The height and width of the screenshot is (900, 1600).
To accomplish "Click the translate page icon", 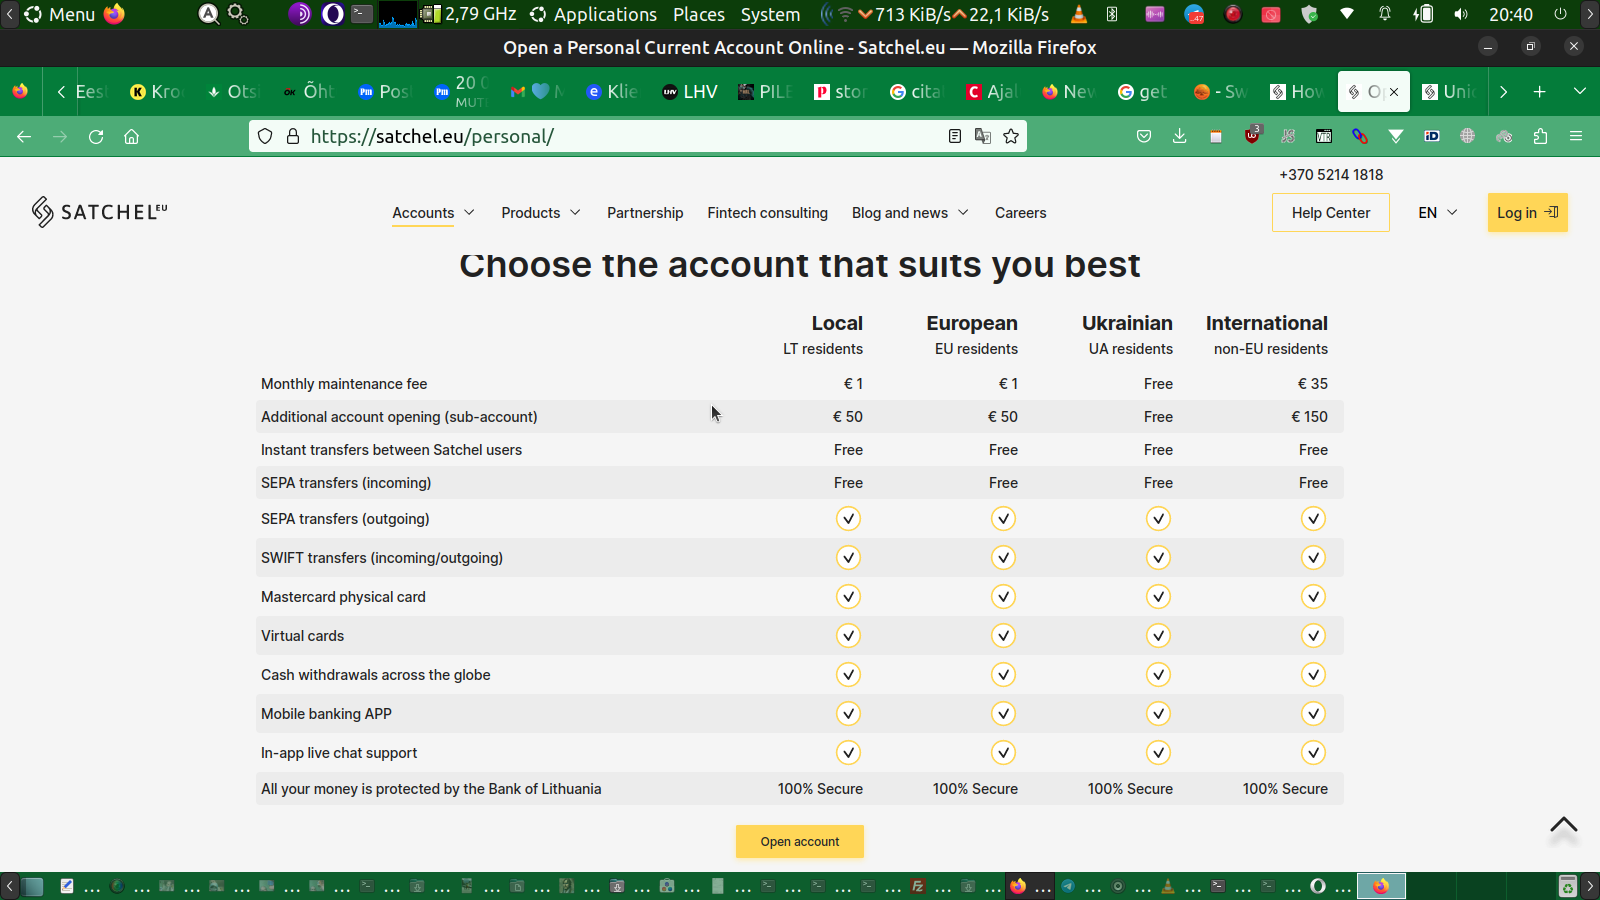I will [983, 136].
